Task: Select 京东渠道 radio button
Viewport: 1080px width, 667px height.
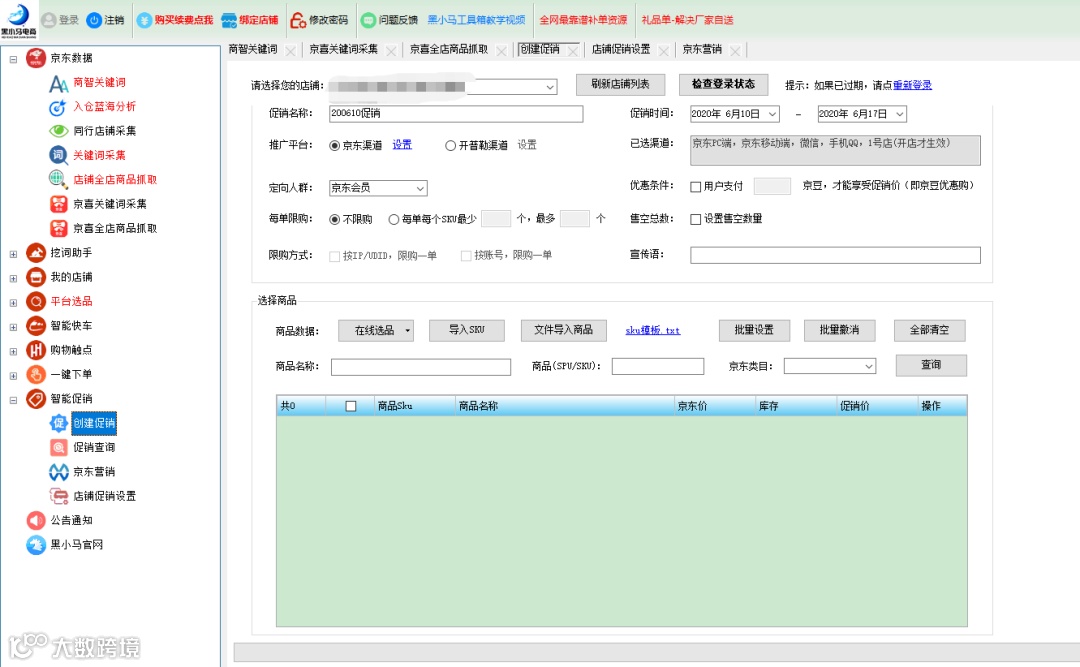Action: coord(335,145)
